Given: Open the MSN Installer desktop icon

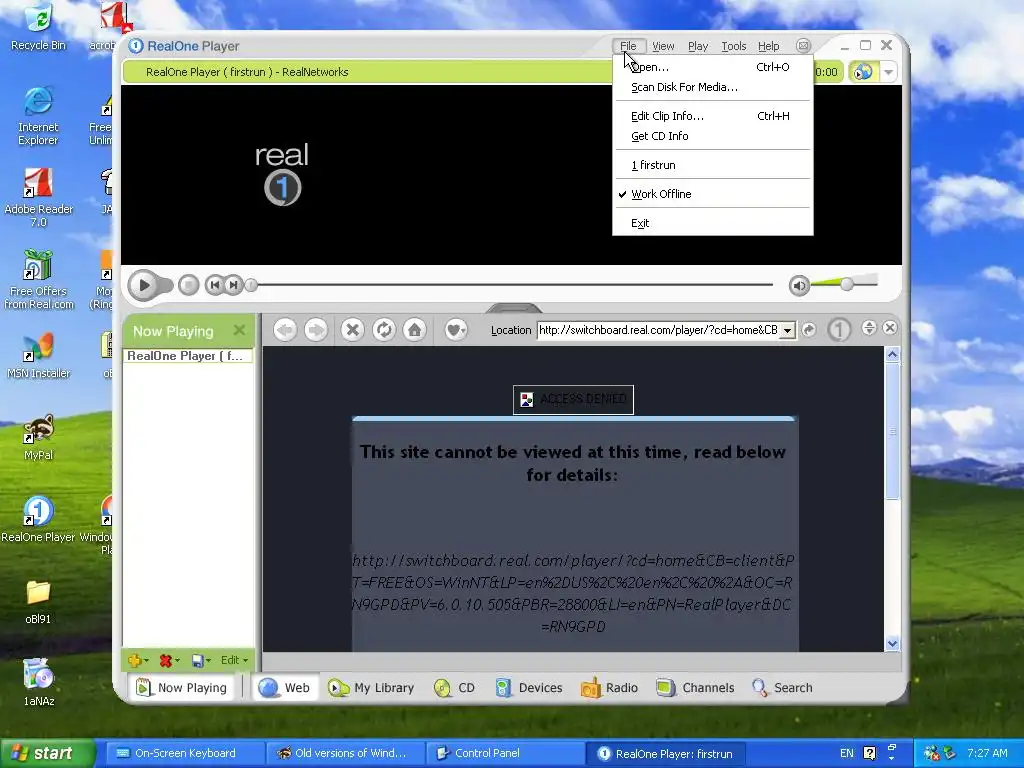Looking at the screenshot, I should 38,355.
